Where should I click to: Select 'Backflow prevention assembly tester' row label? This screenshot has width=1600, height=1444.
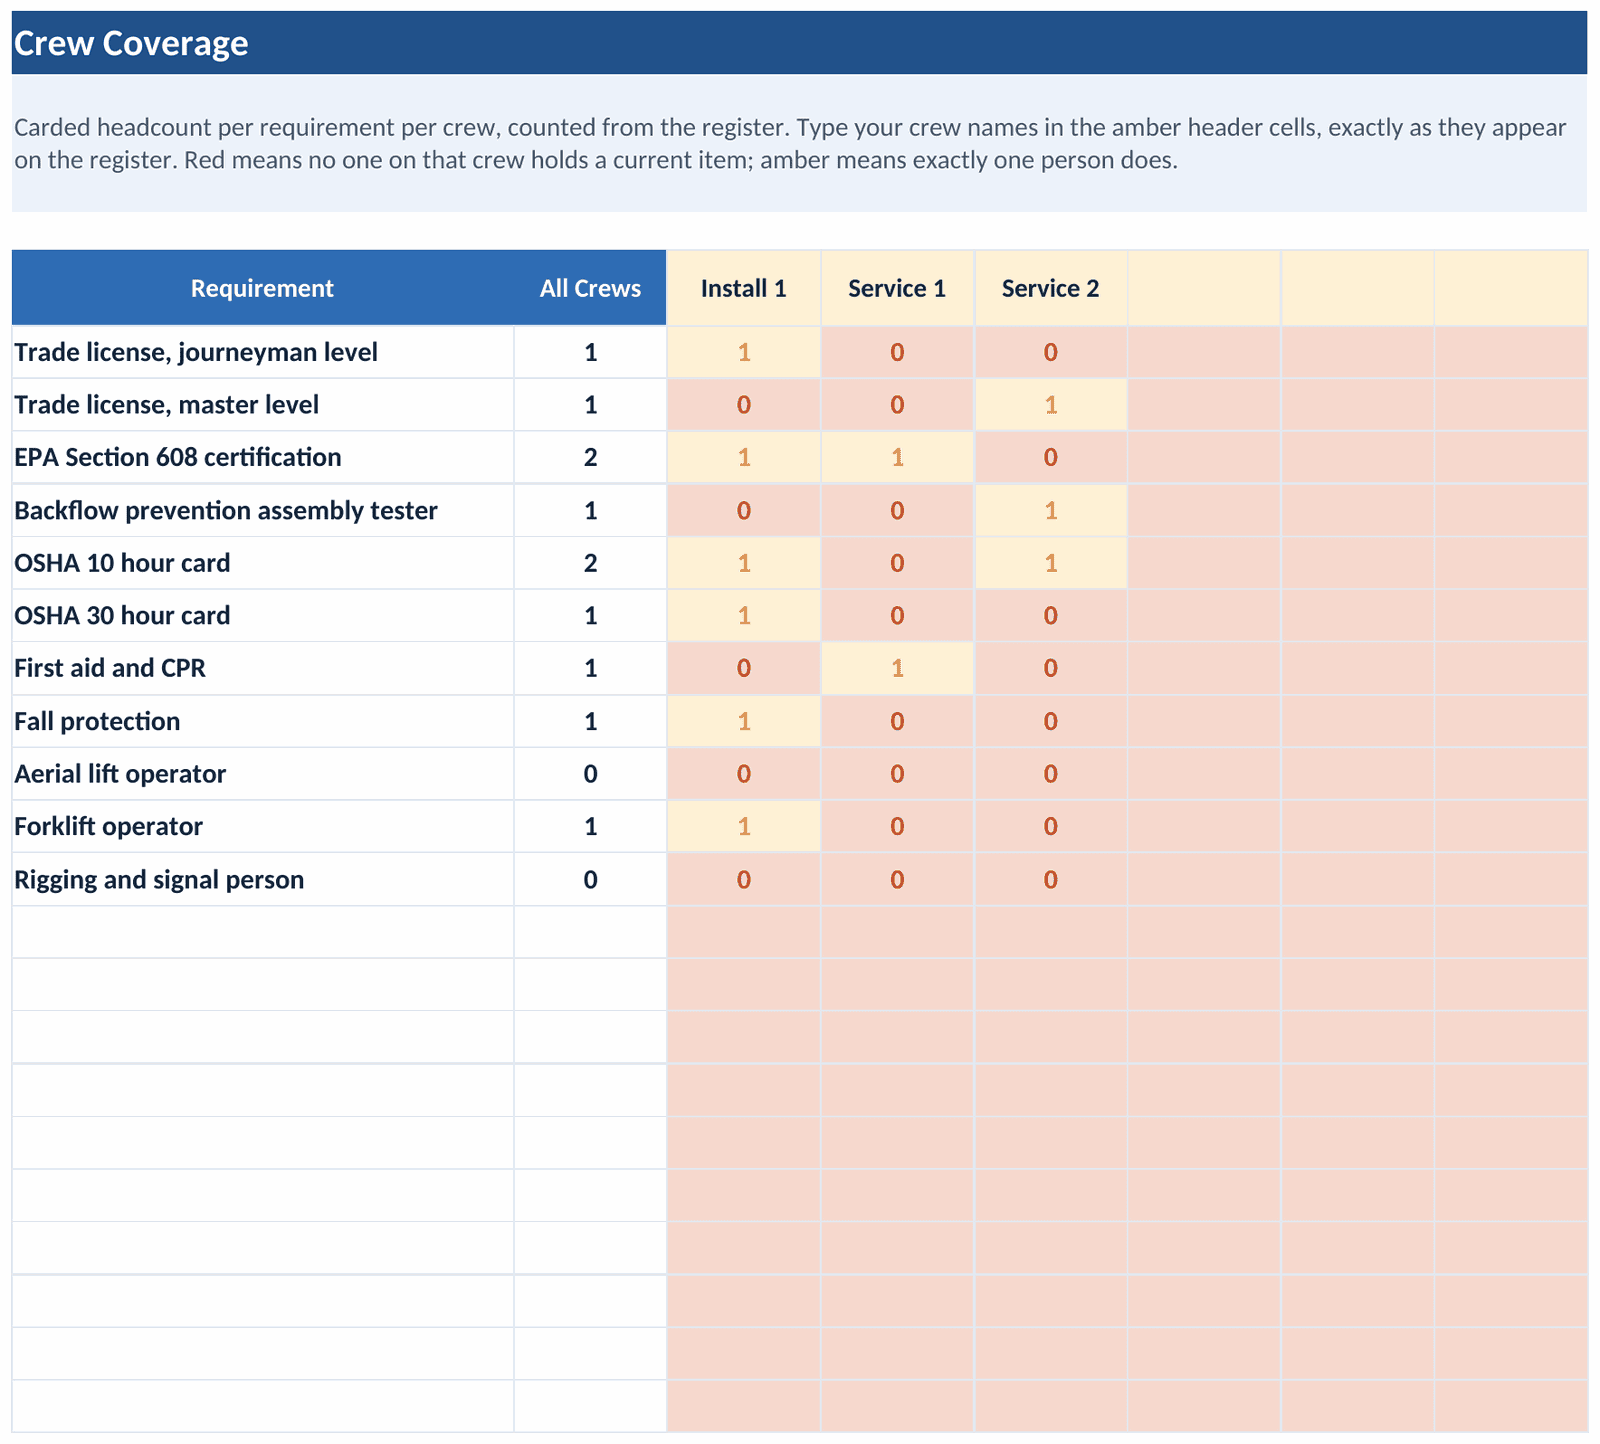click(263, 510)
